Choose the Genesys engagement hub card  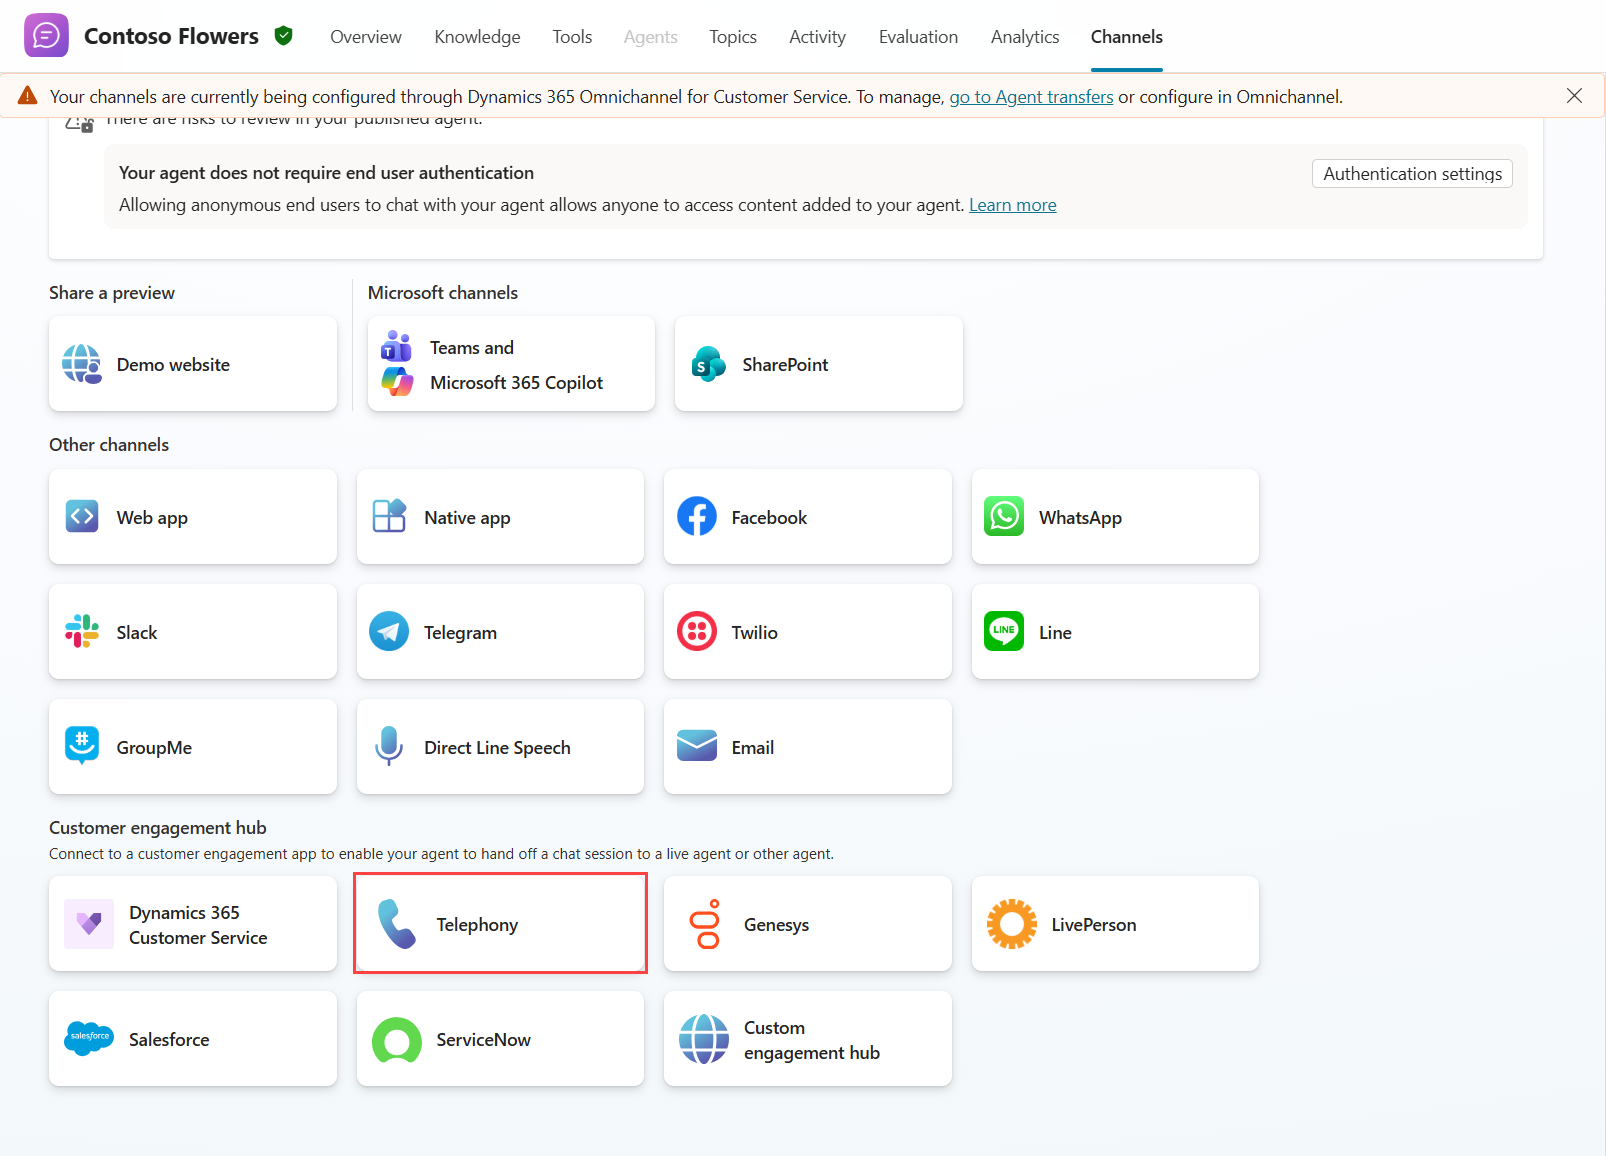tap(808, 924)
